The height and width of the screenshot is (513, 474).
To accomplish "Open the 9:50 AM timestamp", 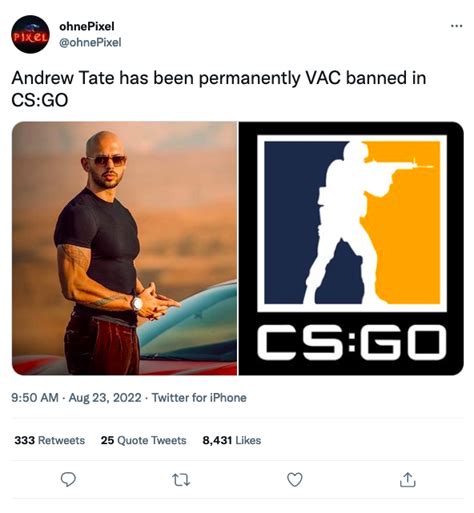I will (x=35, y=398).
